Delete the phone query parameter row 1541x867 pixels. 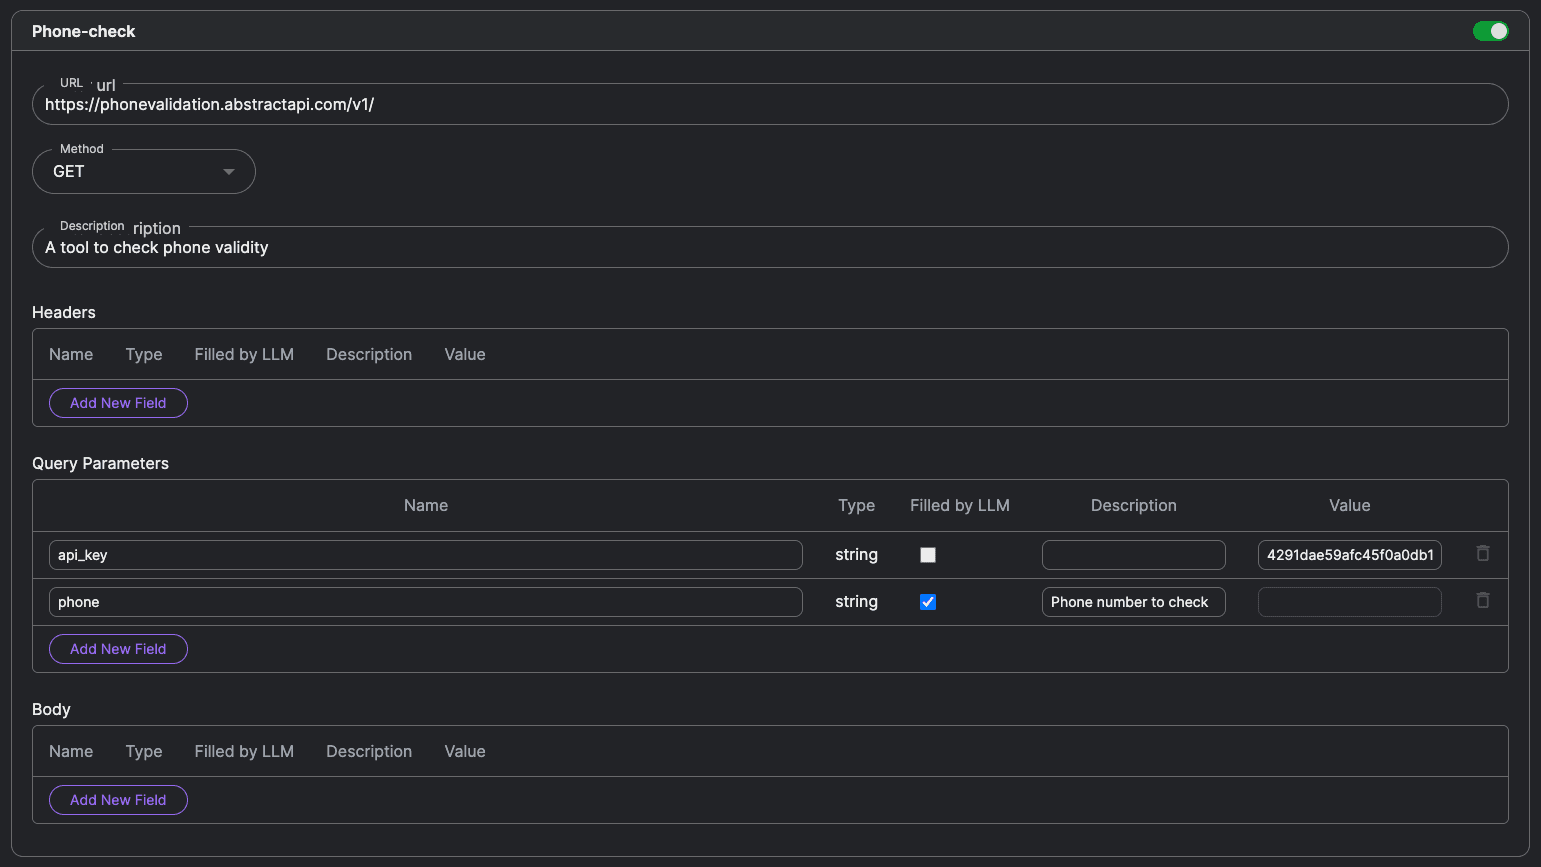pyautogui.click(x=1483, y=600)
